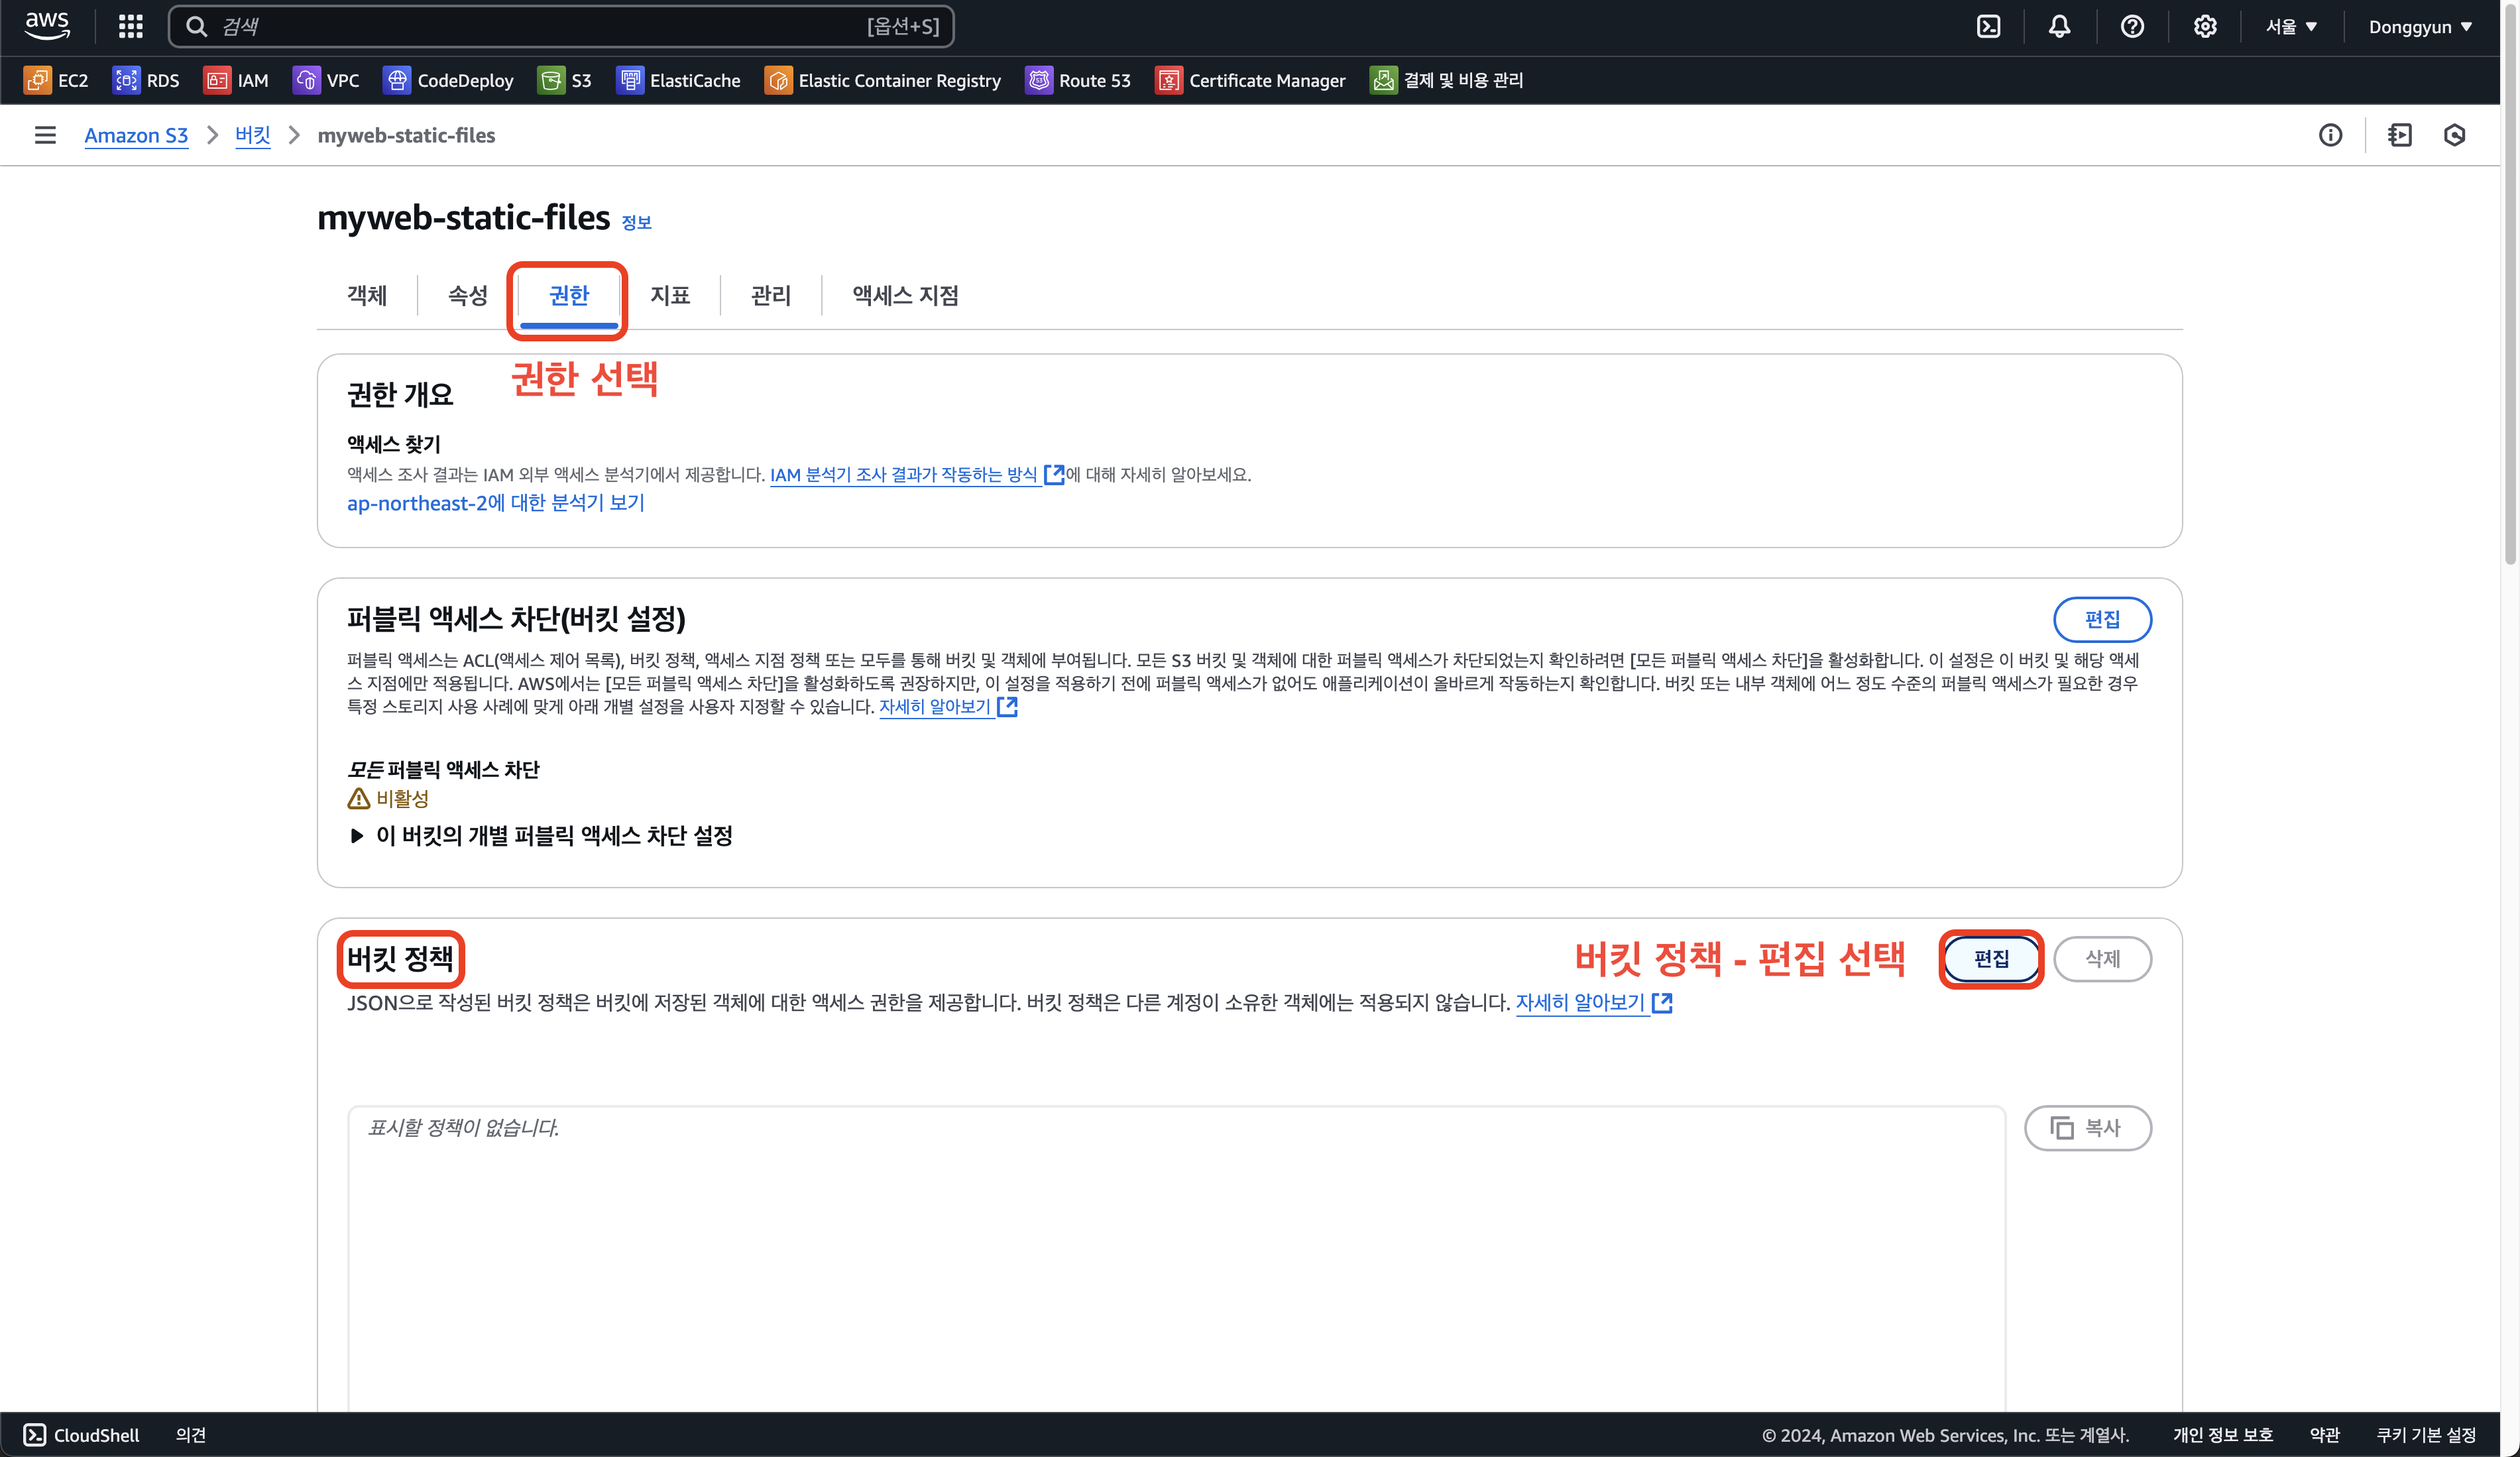Go to Amazon S3 breadcrumb link
This screenshot has width=2520, height=1457.
pos(136,135)
